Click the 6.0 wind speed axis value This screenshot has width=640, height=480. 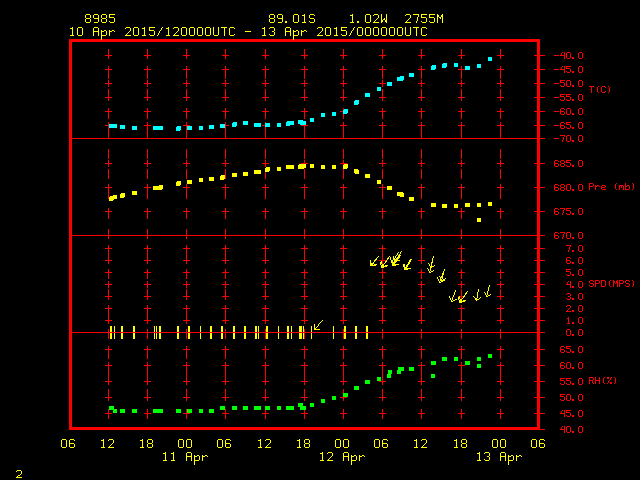tap(574, 261)
